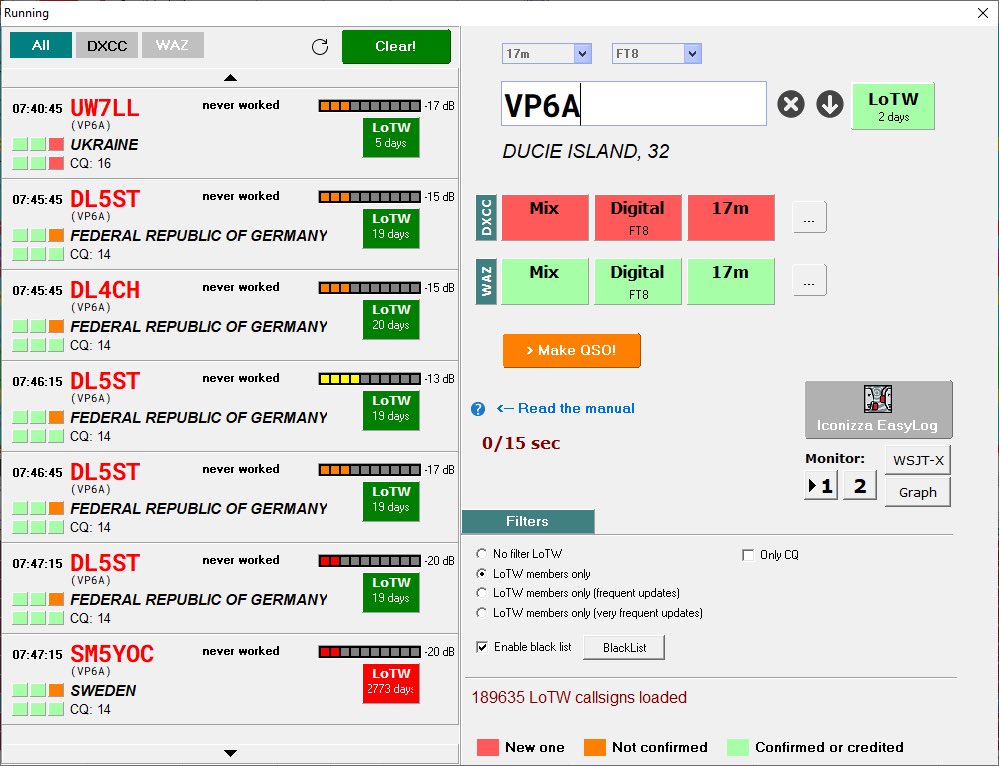Click the down-arrow icon beside callsign field
The image size is (999, 766).
click(830, 104)
